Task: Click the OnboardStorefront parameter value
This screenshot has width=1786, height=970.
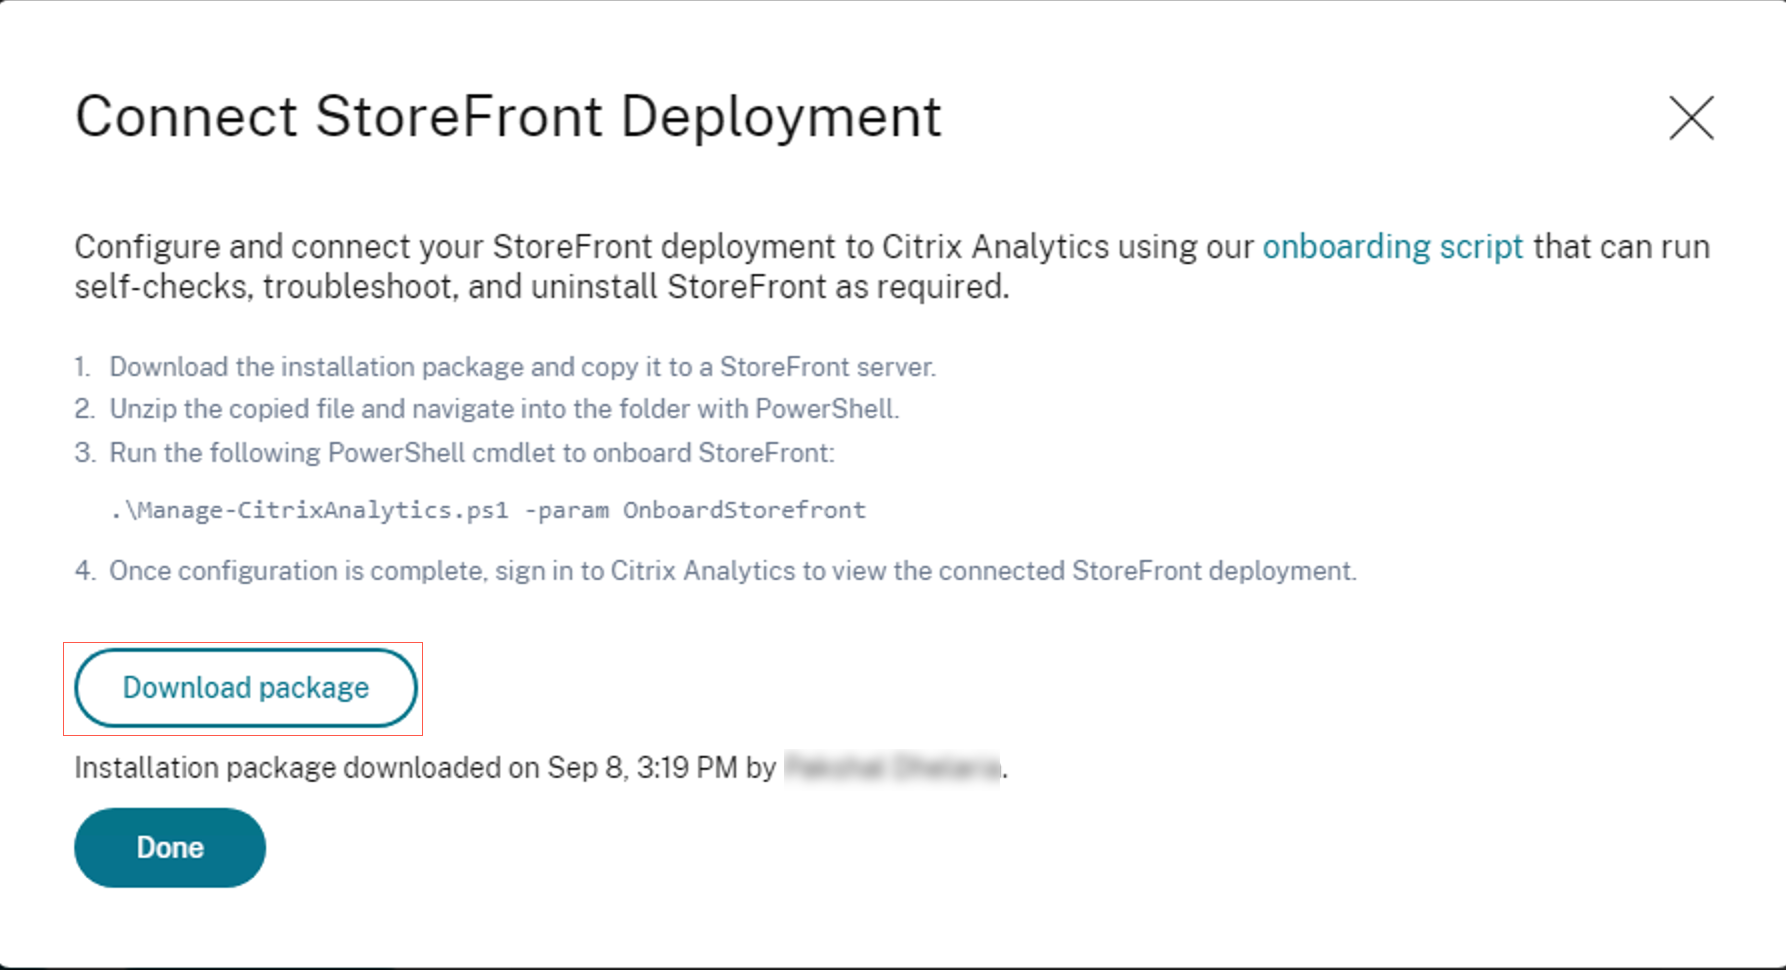Action: coord(744,511)
